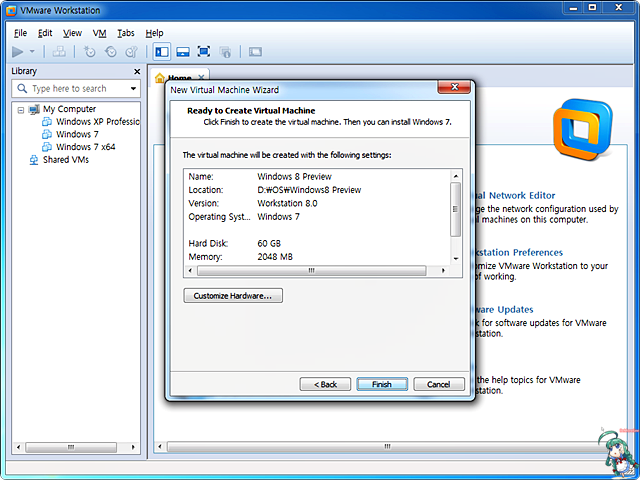Viewport: 640px width, 480px height.
Task: Open the Virtual Network Editor link
Action: [x=515, y=196]
